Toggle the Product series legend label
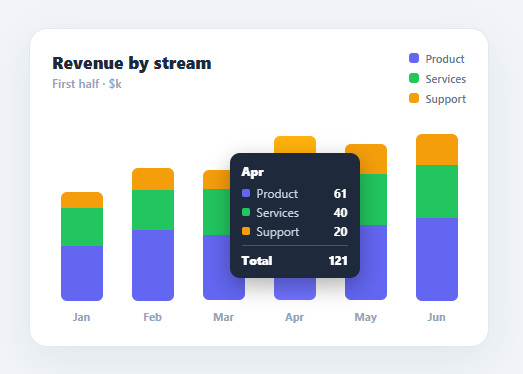This screenshot has height=374, width=523. (x=445, y=59)
